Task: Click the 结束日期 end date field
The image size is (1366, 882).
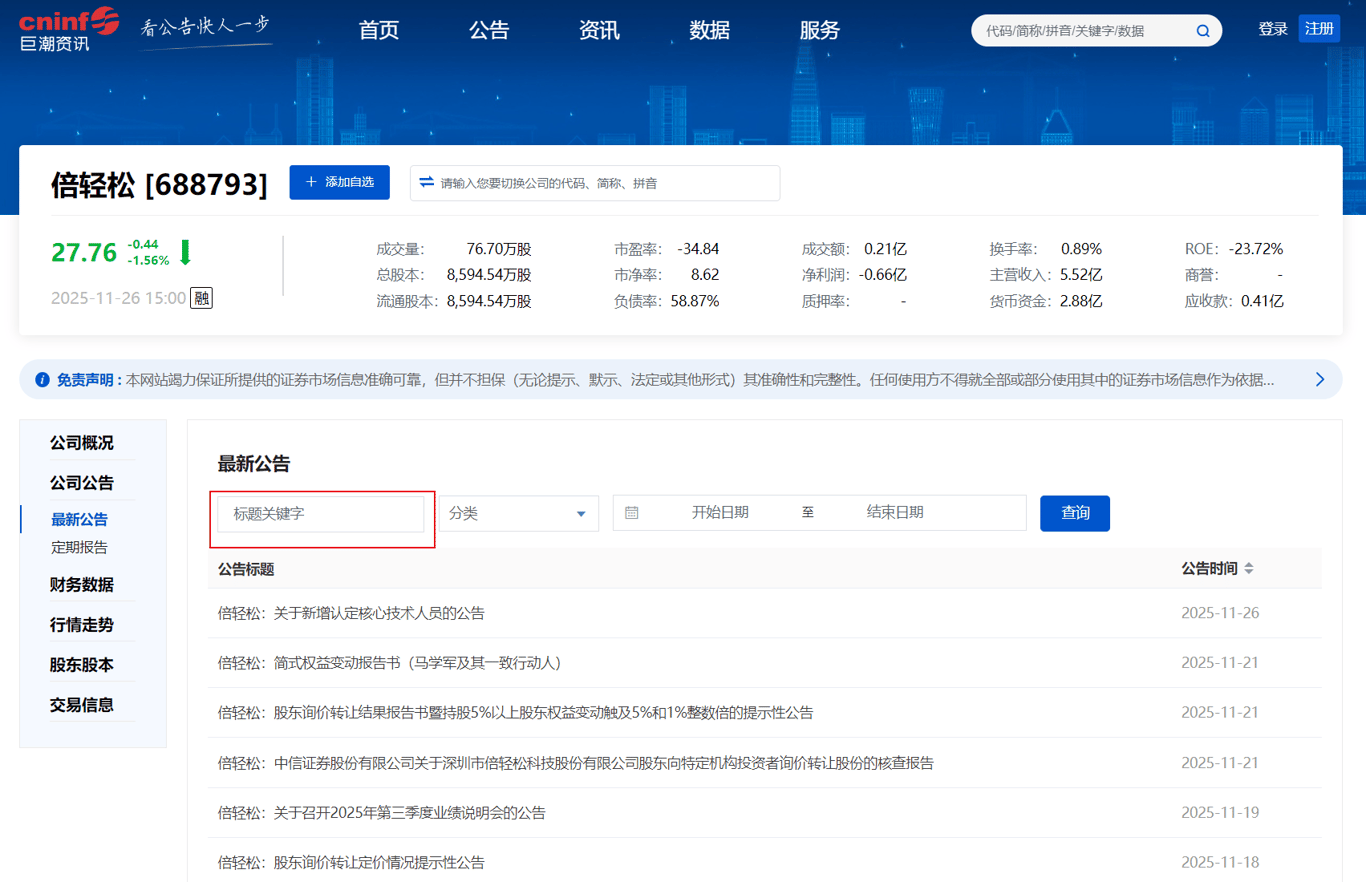Action: 895,513
